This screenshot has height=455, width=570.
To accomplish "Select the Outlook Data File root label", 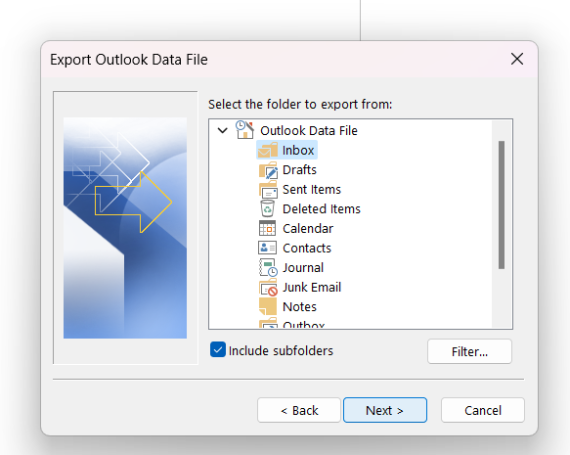I will pyautogui.click(x=309, y=130).
